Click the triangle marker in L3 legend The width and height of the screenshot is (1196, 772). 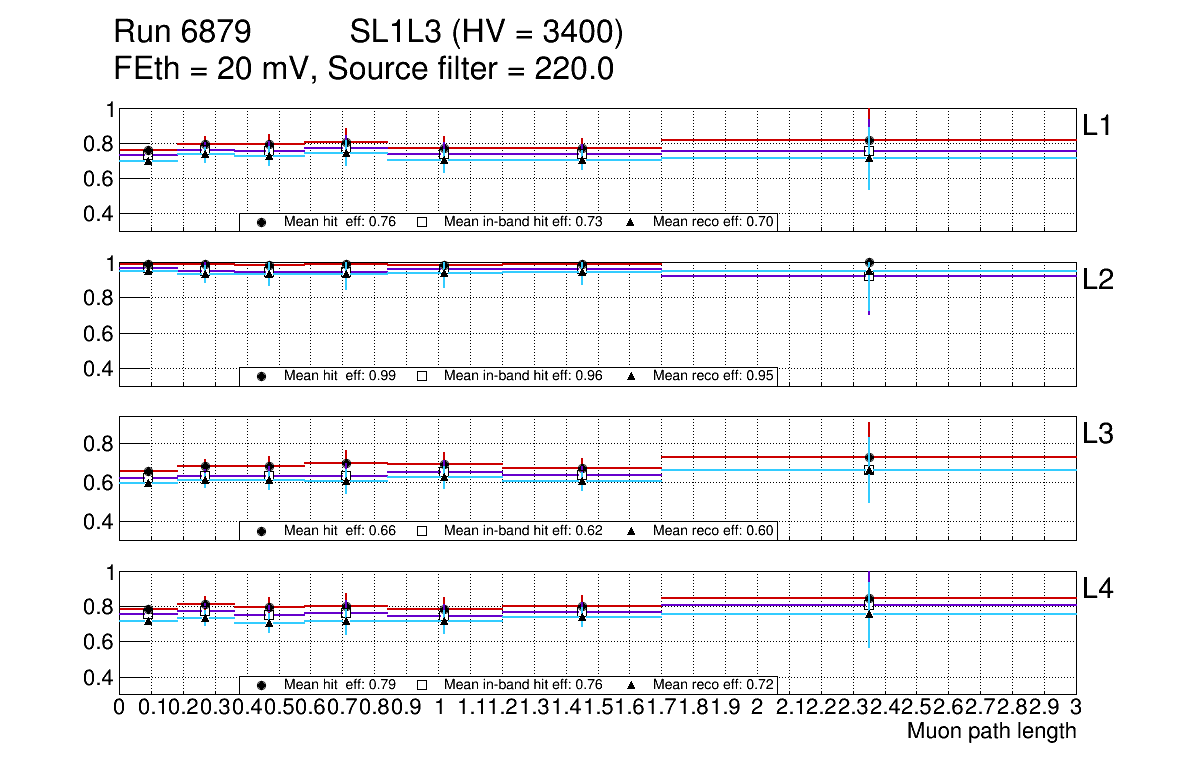(632, 531)
